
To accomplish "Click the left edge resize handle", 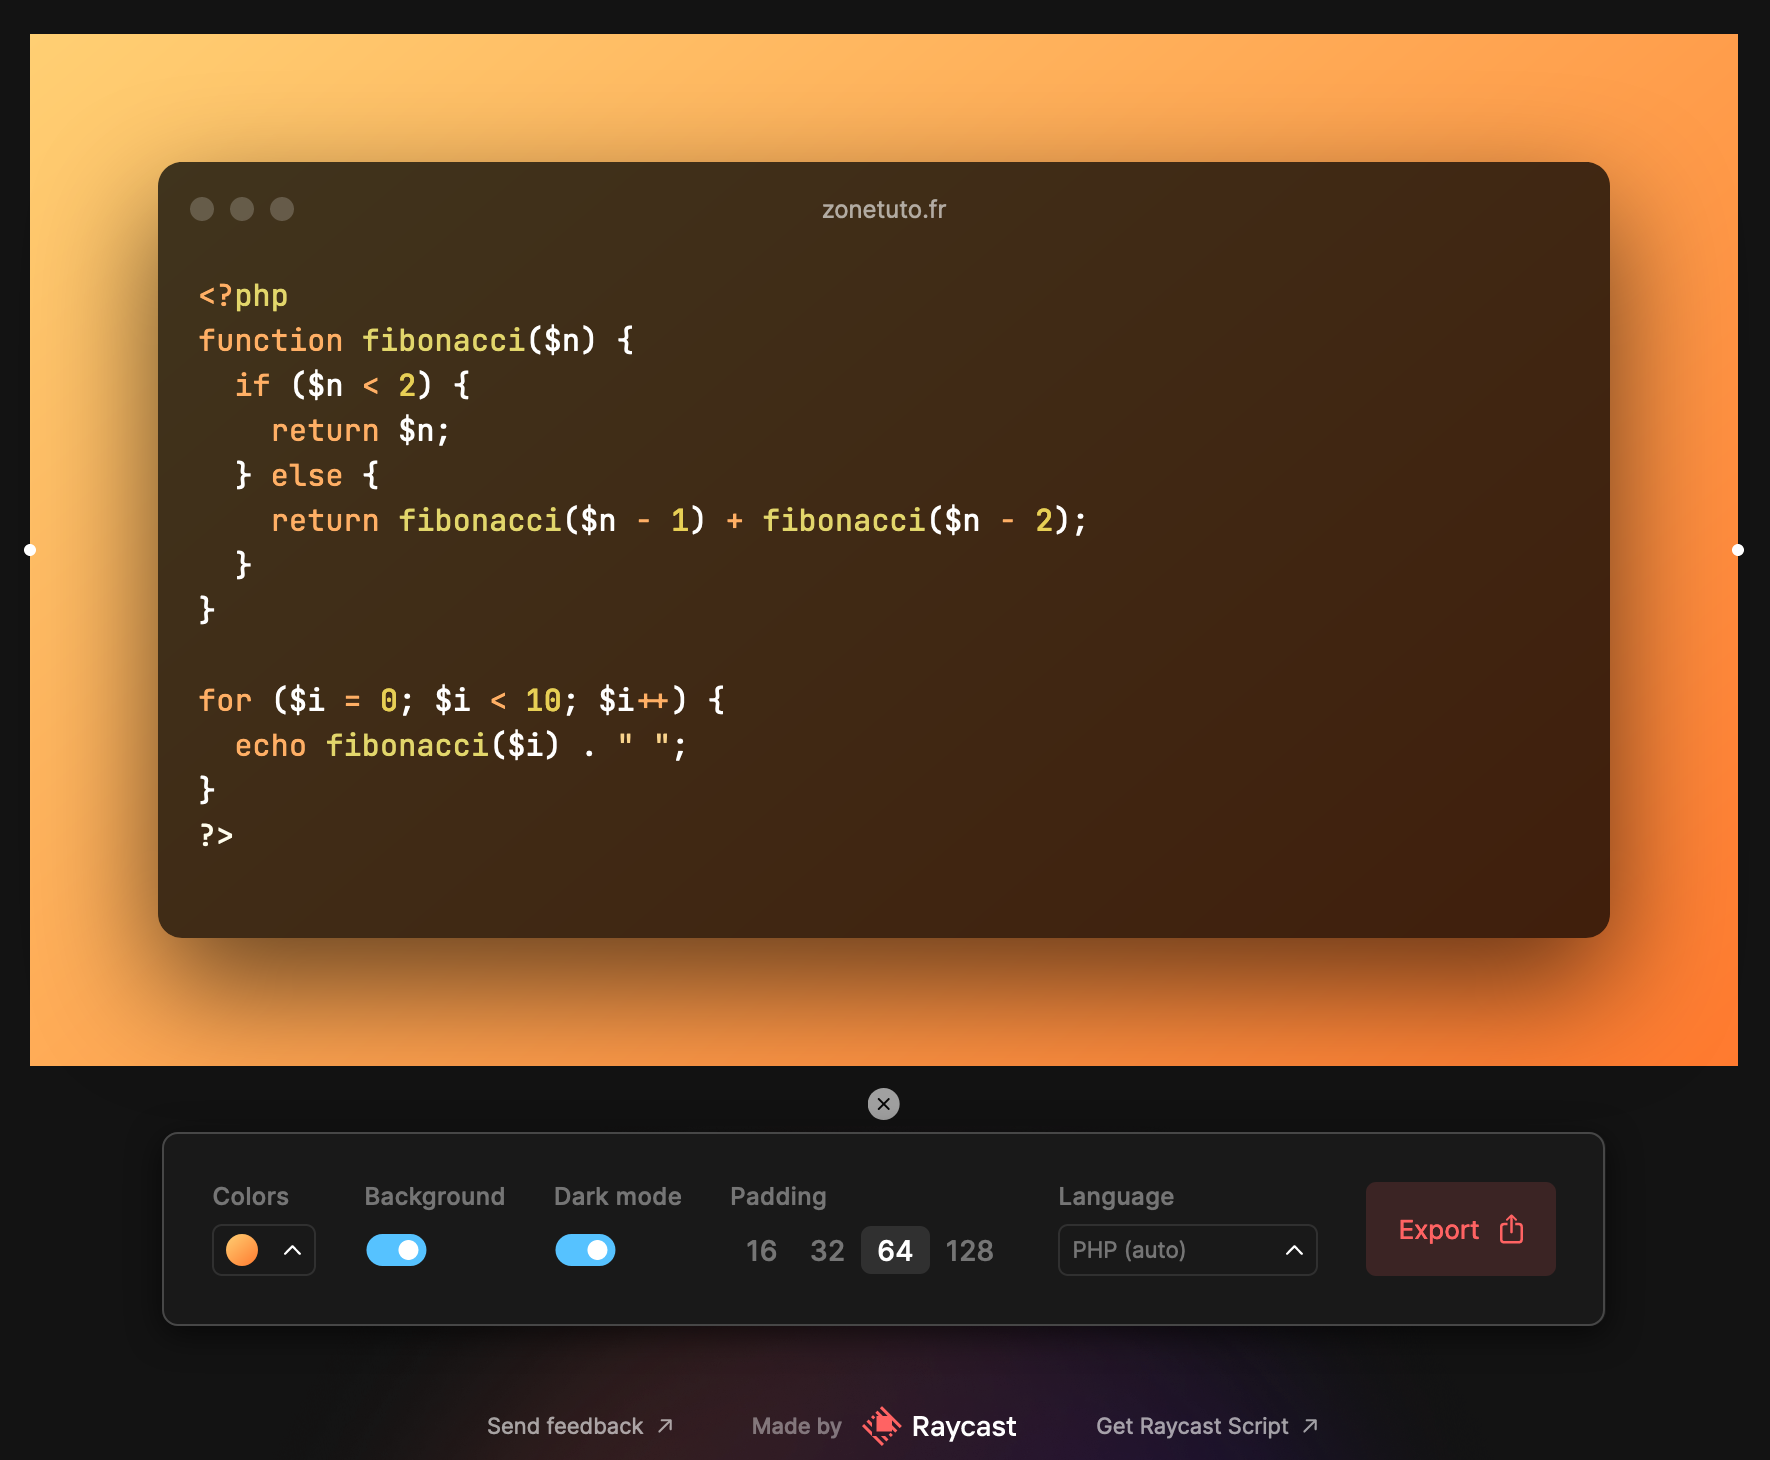I will click(29, 549).
